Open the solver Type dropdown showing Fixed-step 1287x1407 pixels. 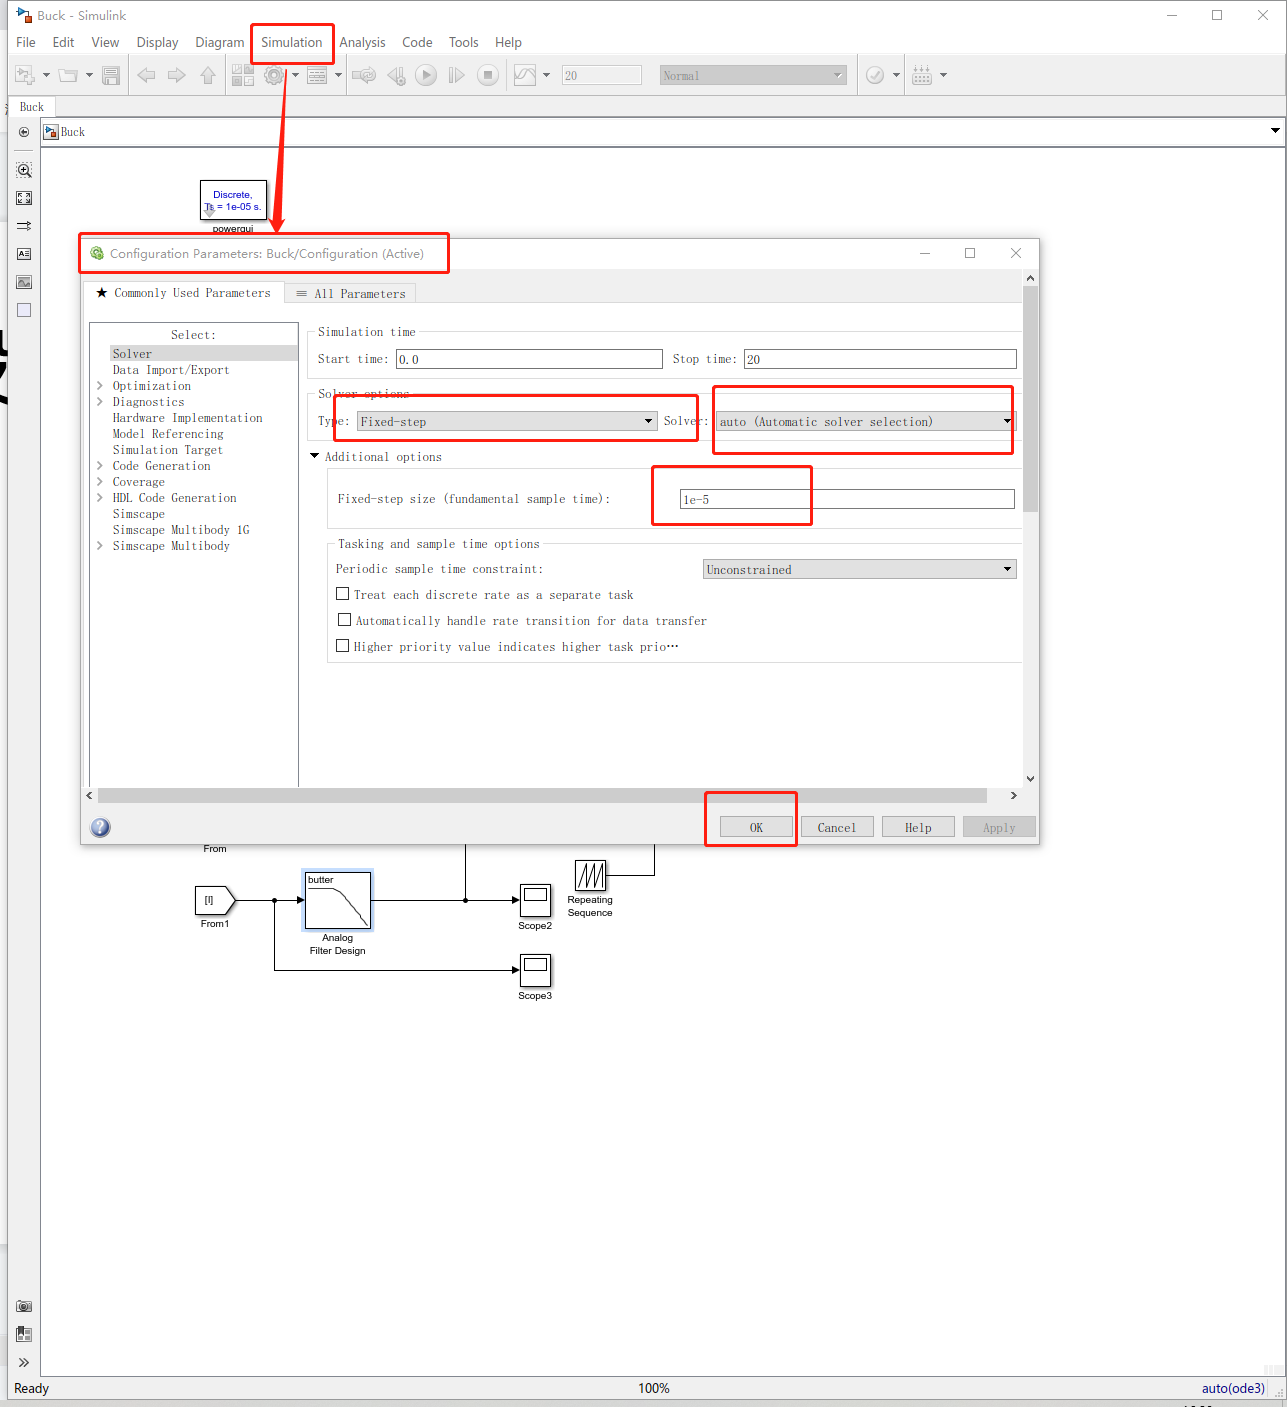coord(507,421)
